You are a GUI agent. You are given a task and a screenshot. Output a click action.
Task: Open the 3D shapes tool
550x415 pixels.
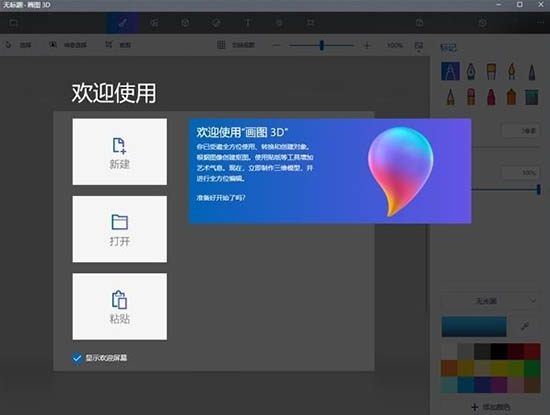tap(185, 23)
